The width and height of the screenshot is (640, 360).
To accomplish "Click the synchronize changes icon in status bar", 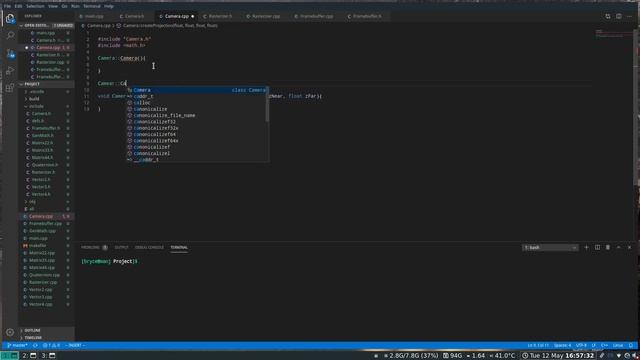I will (36, 345).
